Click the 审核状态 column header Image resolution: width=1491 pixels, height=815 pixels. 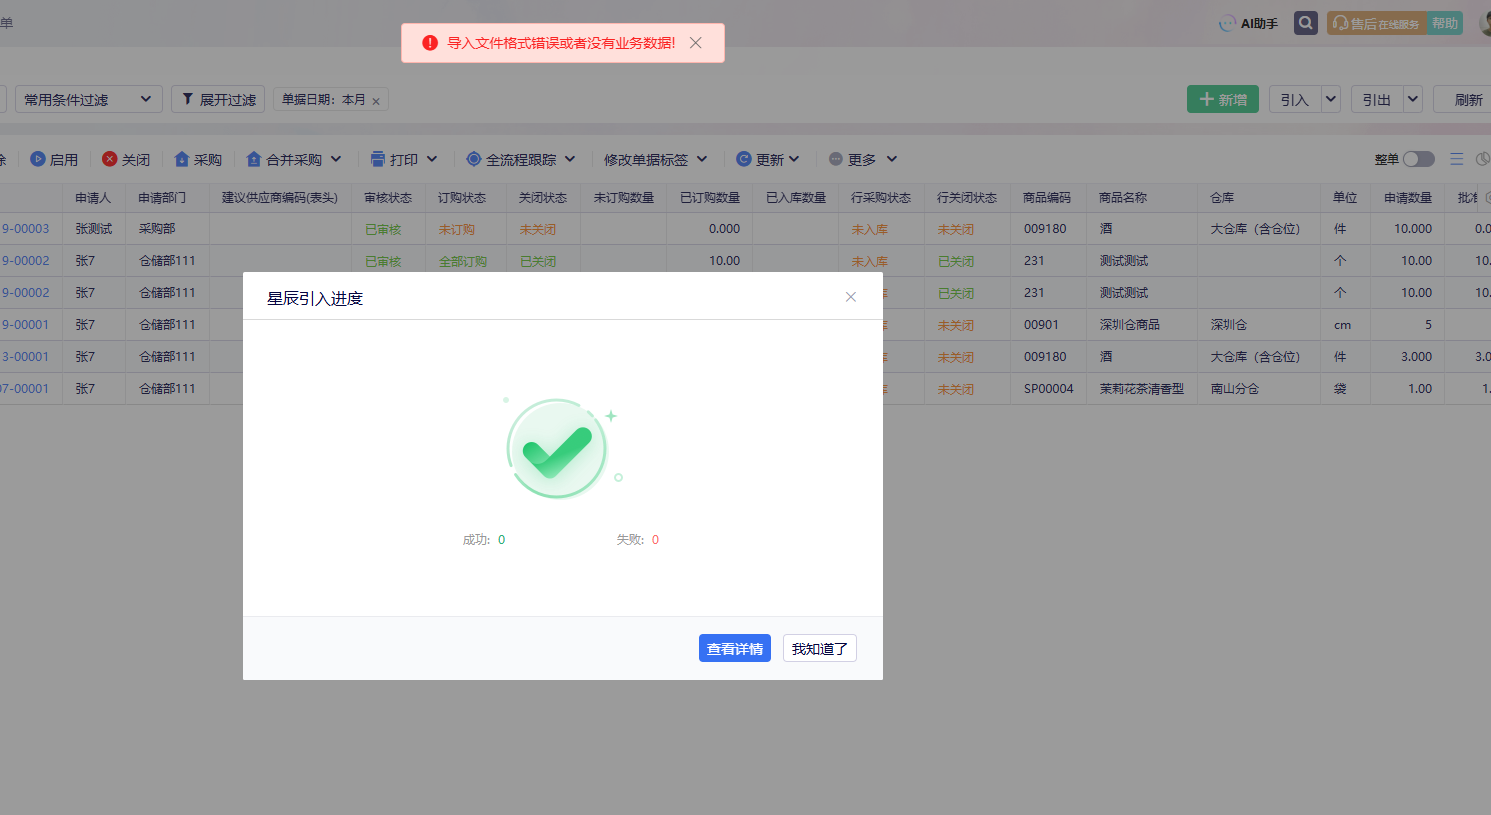pos(388,198)
